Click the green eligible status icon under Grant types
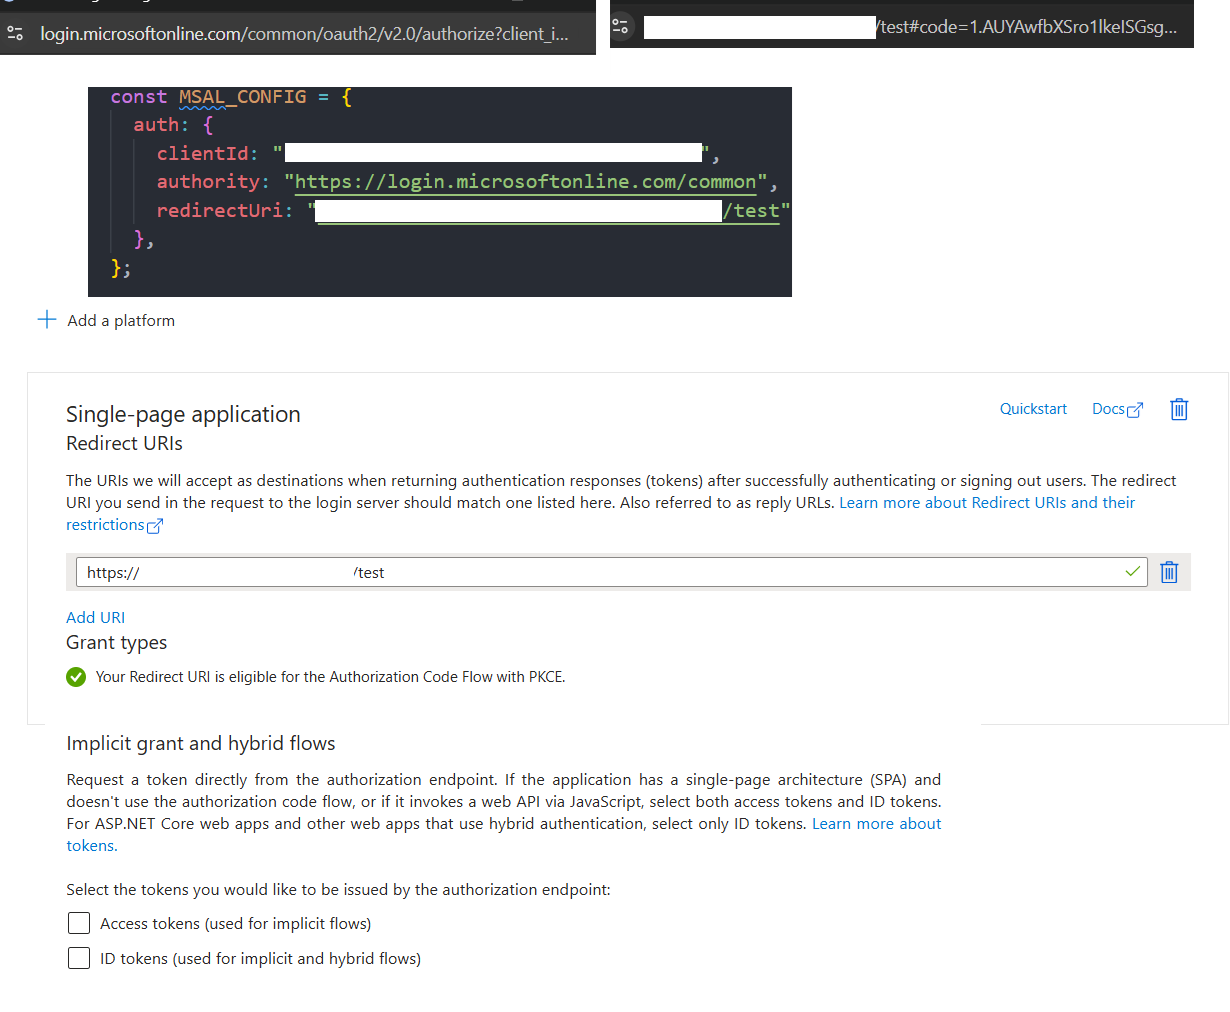 point(76,677)
